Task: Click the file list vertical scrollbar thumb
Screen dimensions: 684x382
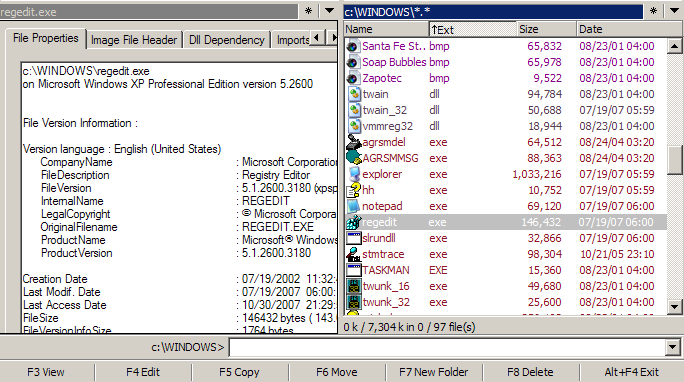Action: pos(674,160)
